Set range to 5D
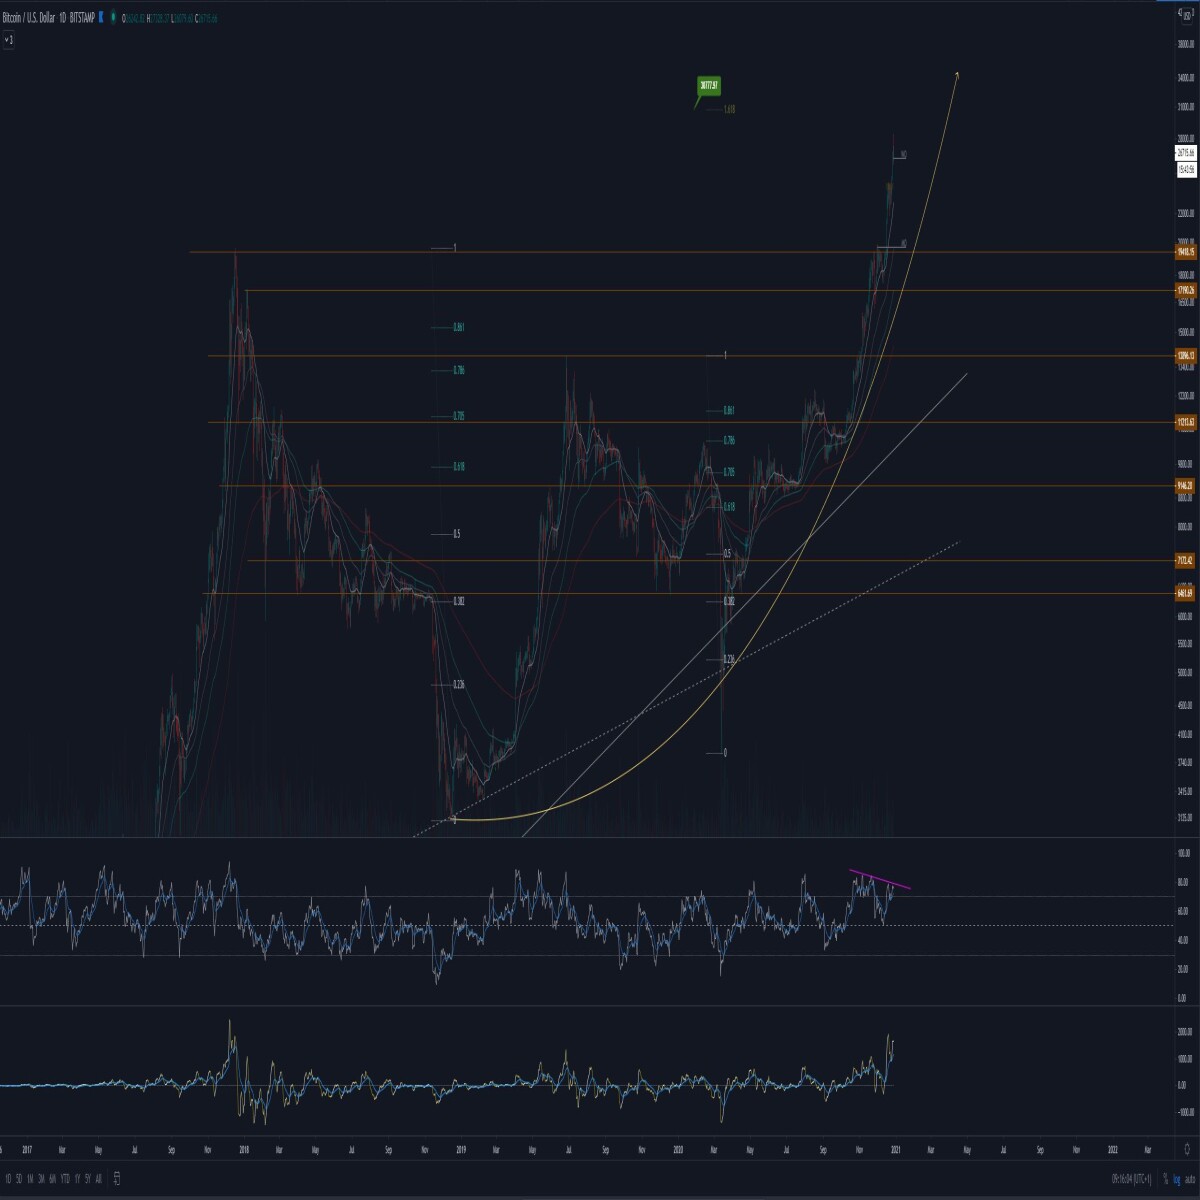 [19, 1180]
